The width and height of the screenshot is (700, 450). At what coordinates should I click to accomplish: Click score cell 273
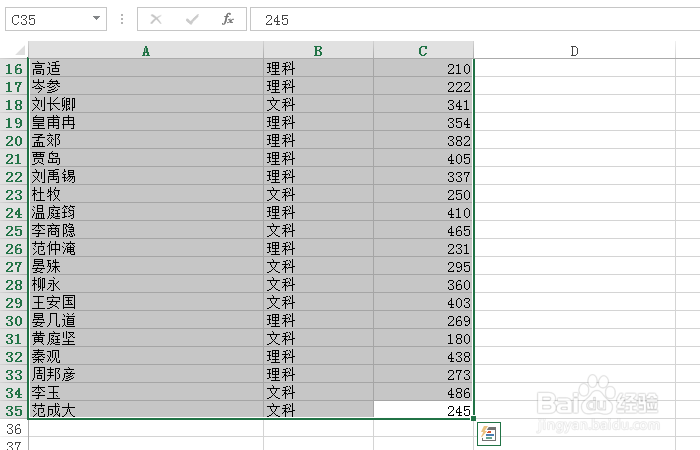(x=423, y=374)
